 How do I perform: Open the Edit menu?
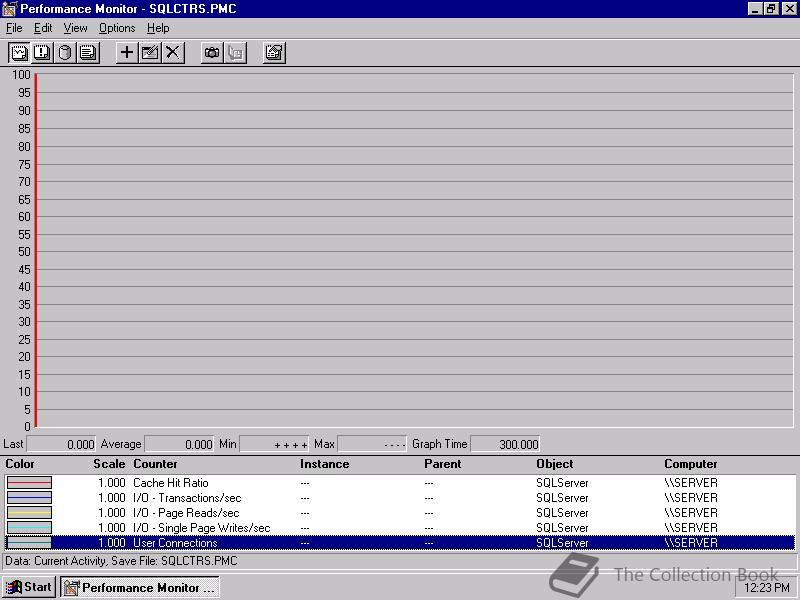(43, 28)
